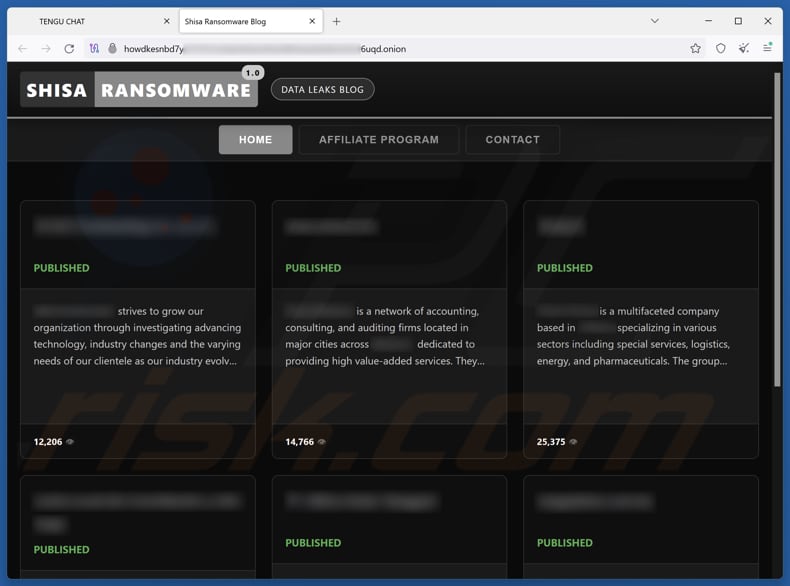Screen dimensions: 790x586
Task: Click the SHISA RANSOMWARE logo
Action: click(x=139, y=90)
